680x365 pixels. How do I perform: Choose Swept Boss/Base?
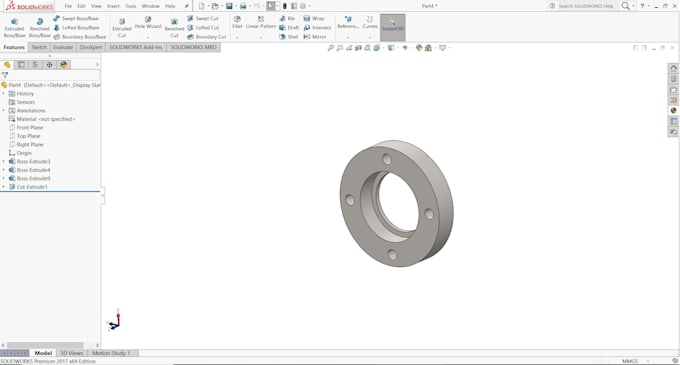(76, 18)
